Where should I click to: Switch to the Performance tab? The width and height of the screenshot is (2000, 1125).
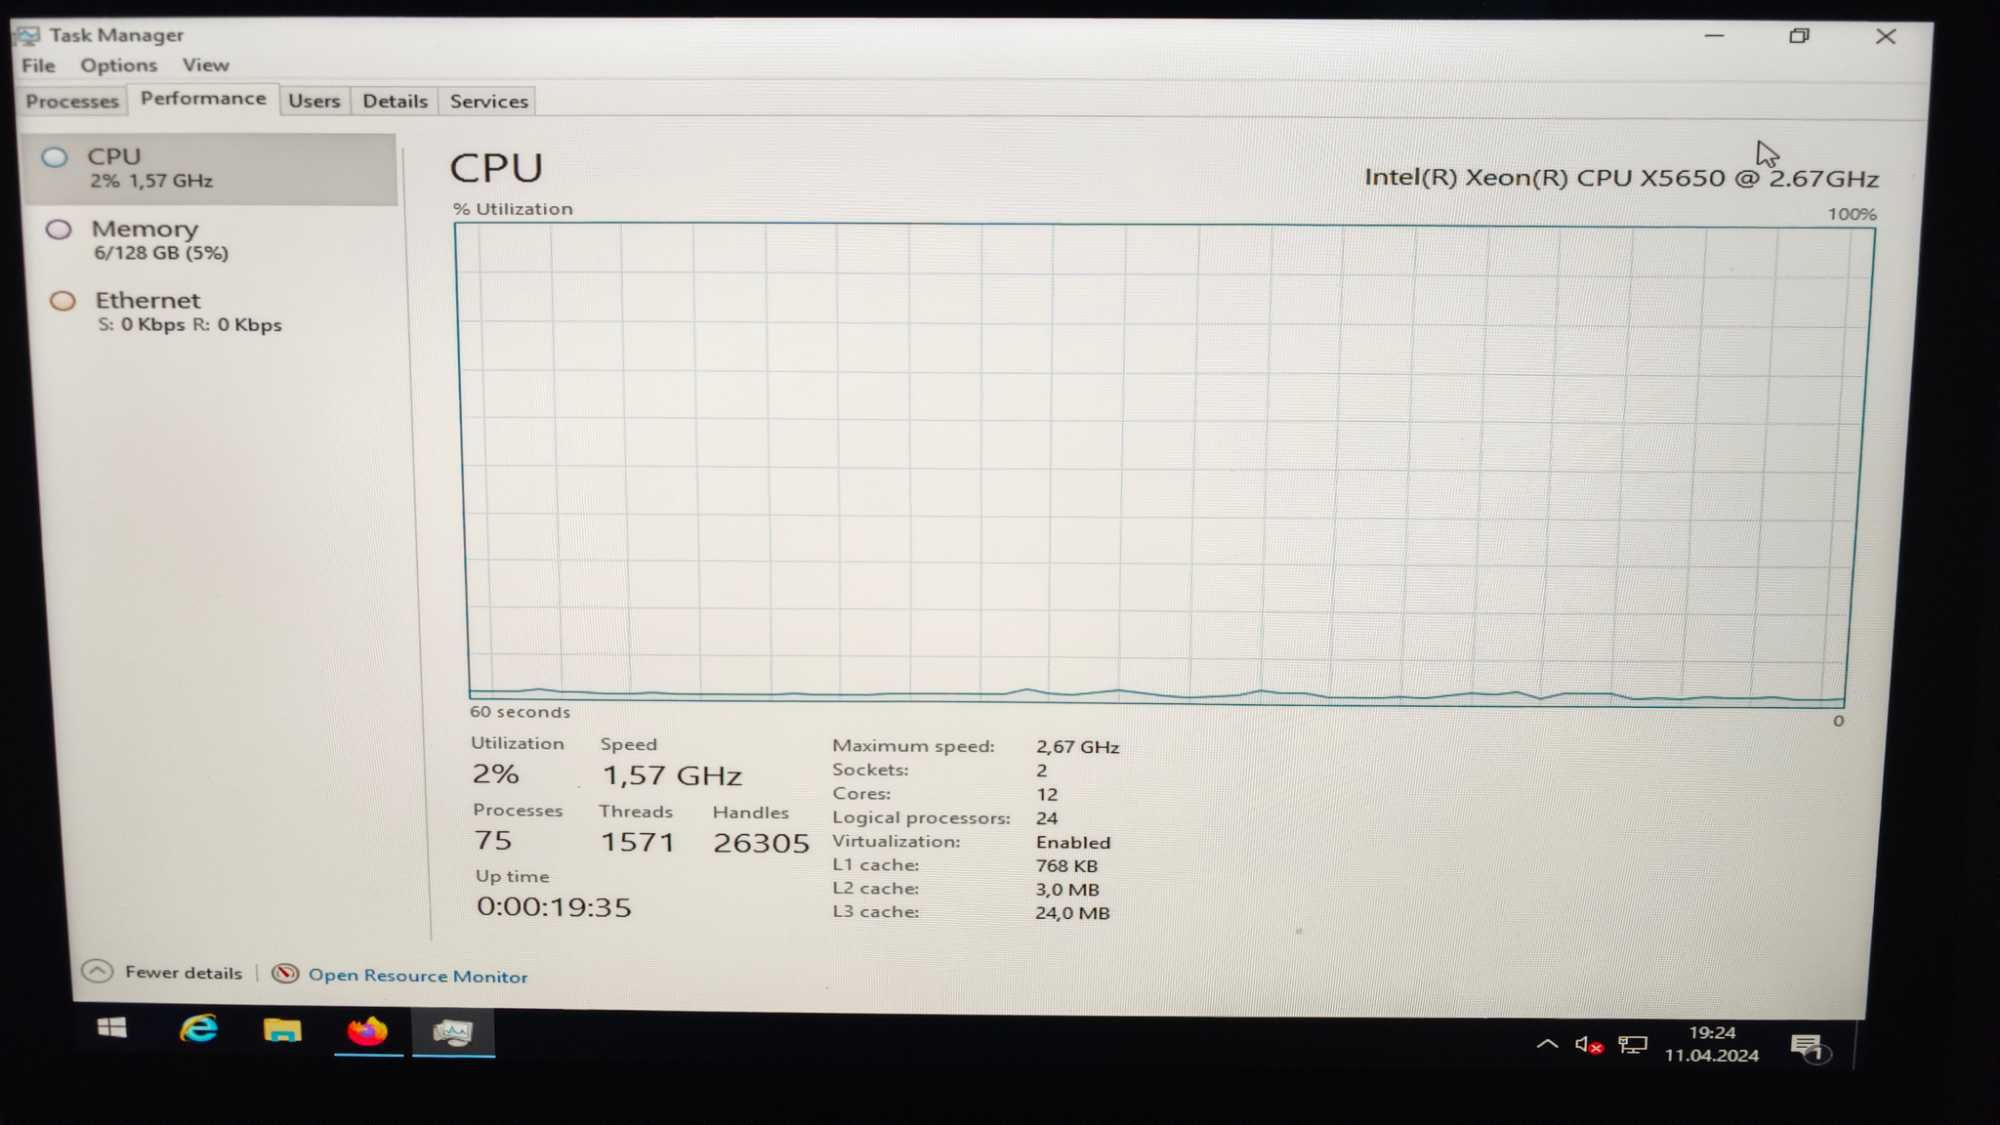pyautogui.click(x=202, y=98)
